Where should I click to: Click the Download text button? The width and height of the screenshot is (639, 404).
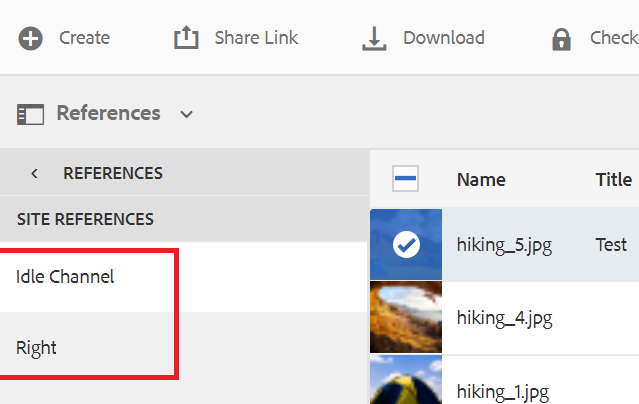(443, 38)
